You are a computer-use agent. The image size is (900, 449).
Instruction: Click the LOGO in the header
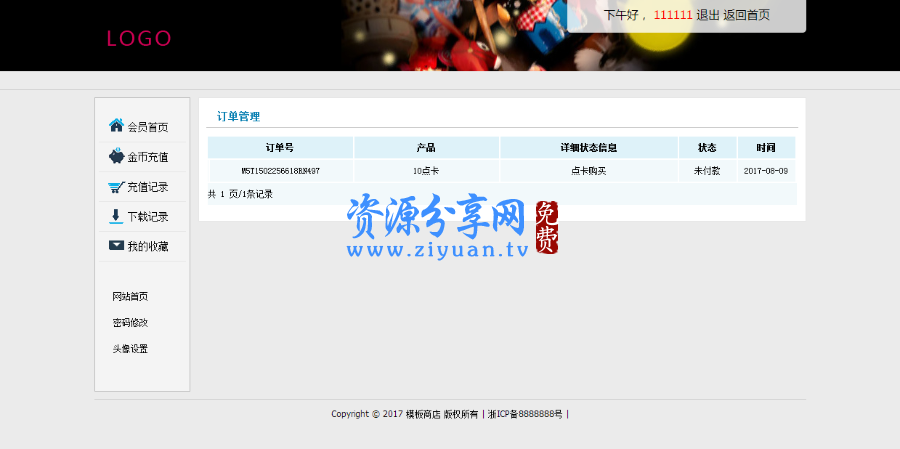pos(139,38)
